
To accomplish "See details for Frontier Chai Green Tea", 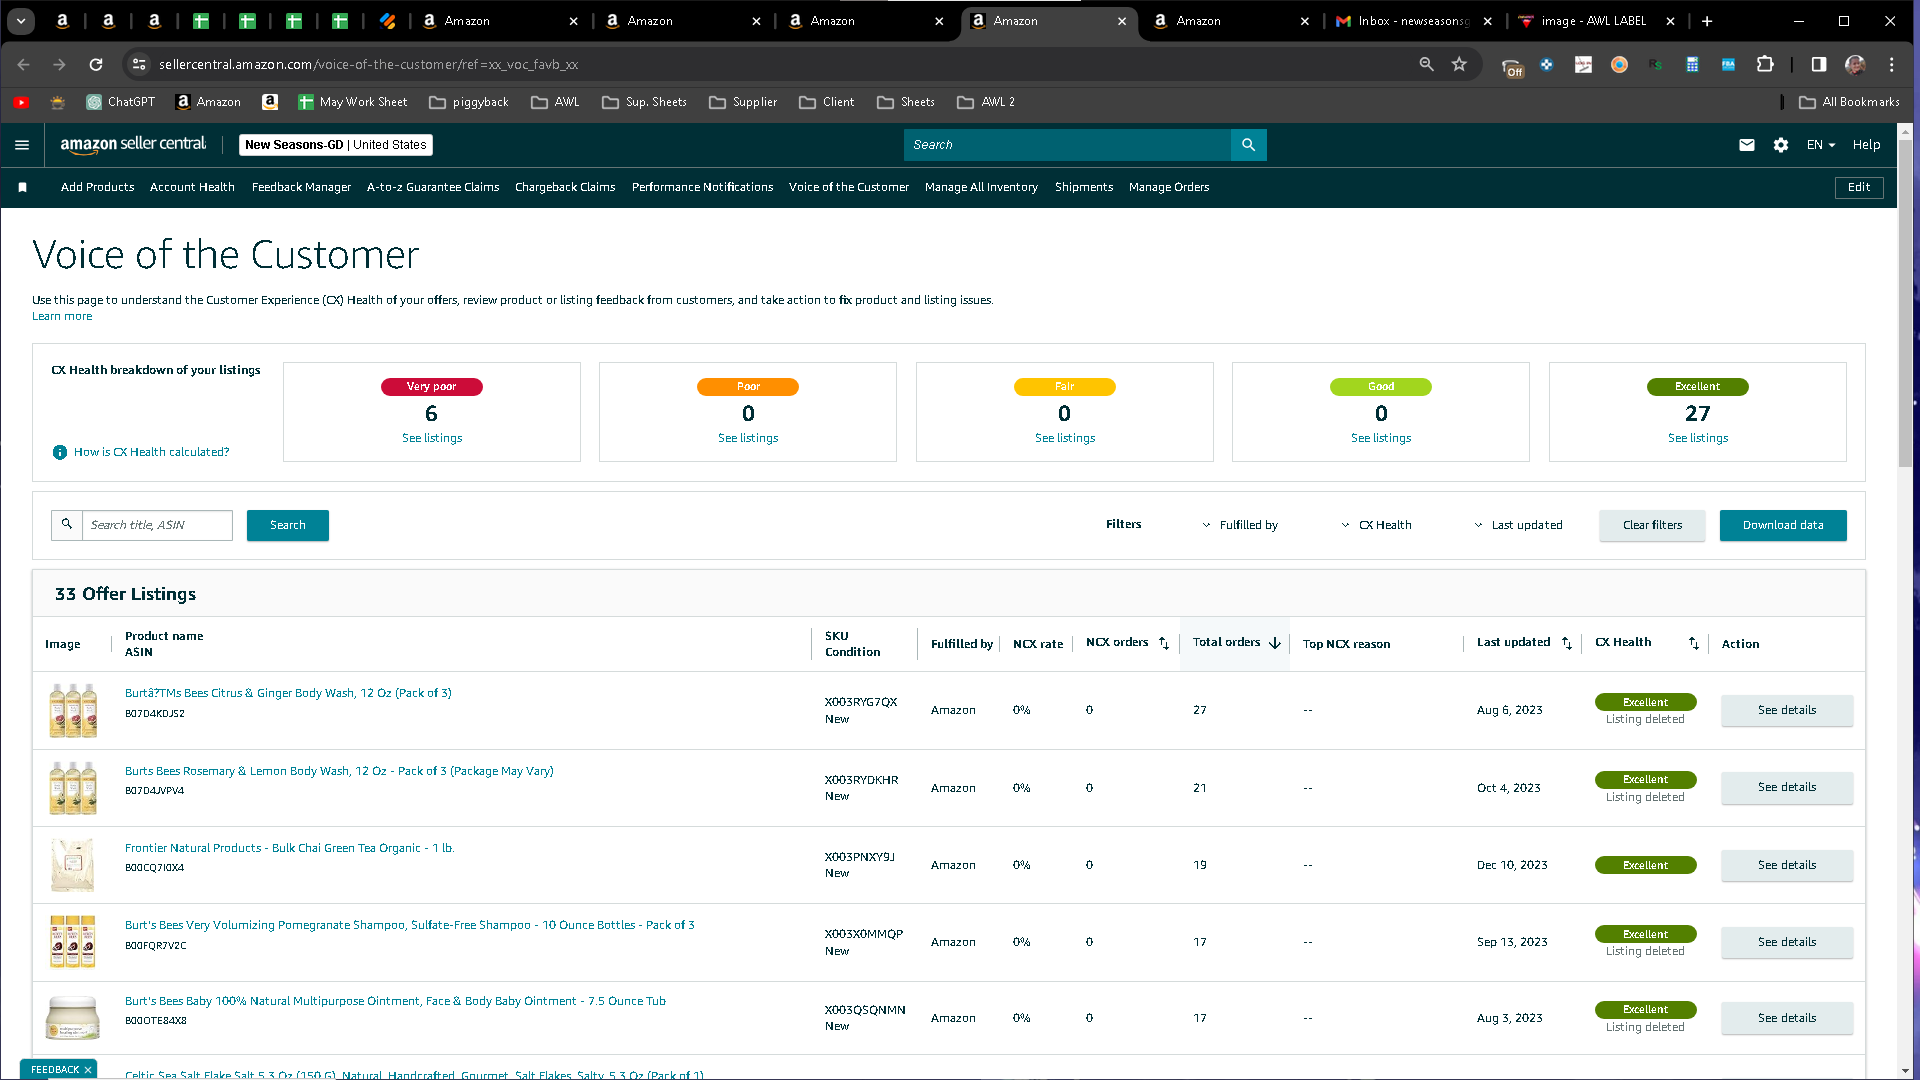I will coord(1787,865).
